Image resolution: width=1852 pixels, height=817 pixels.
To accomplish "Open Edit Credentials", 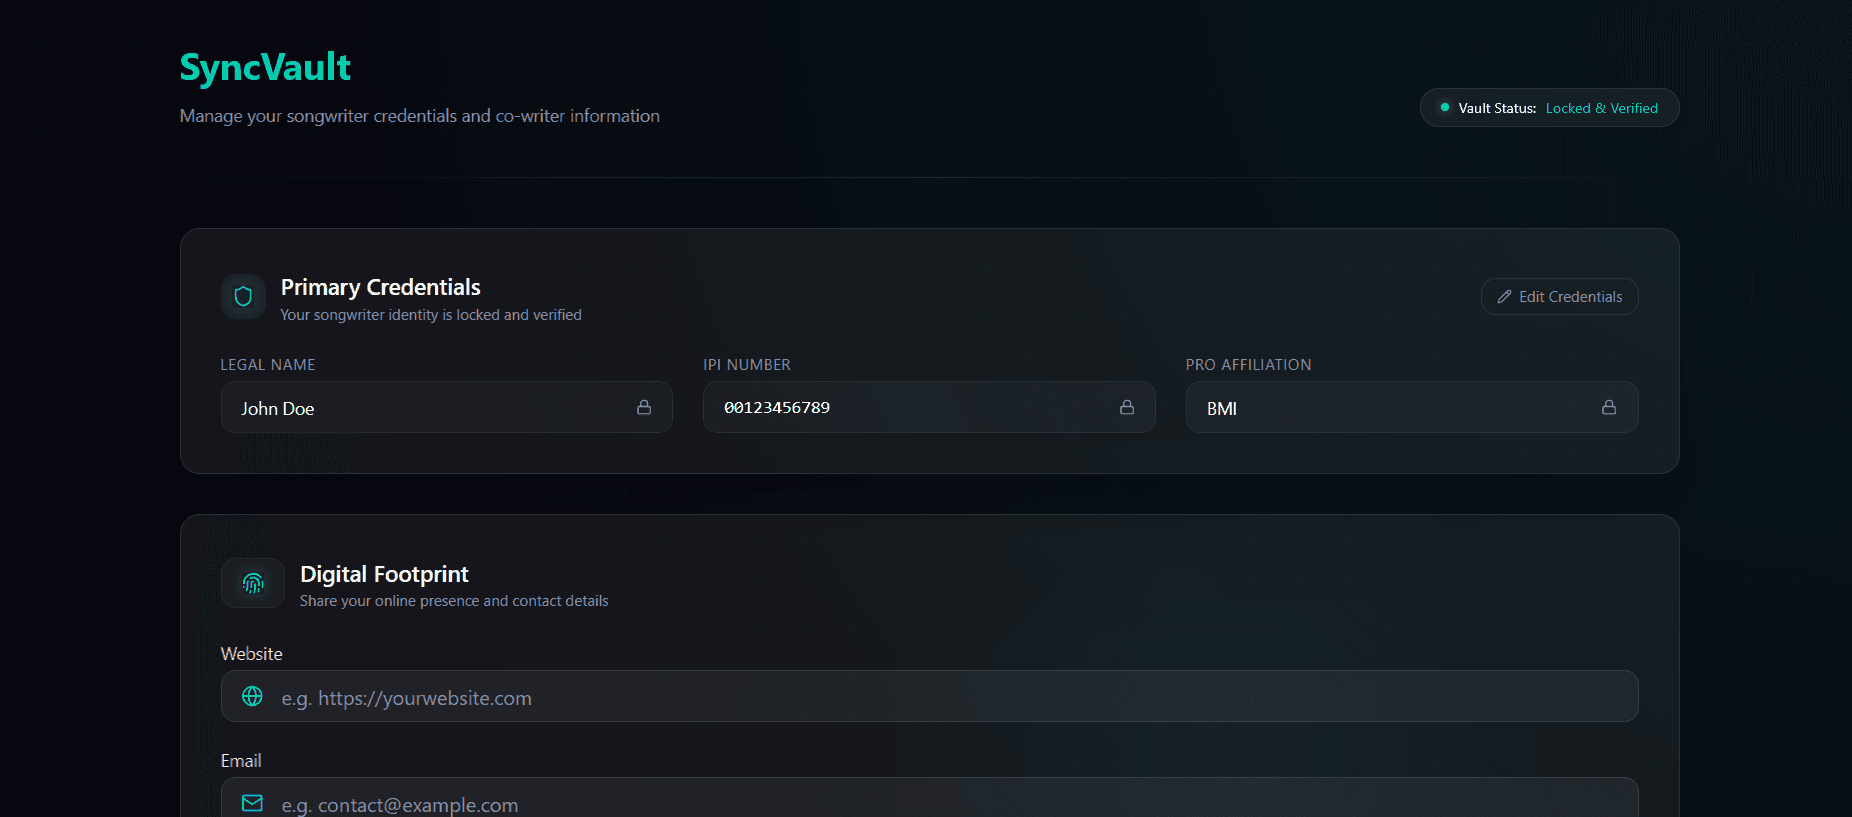I will point(1560,297).
